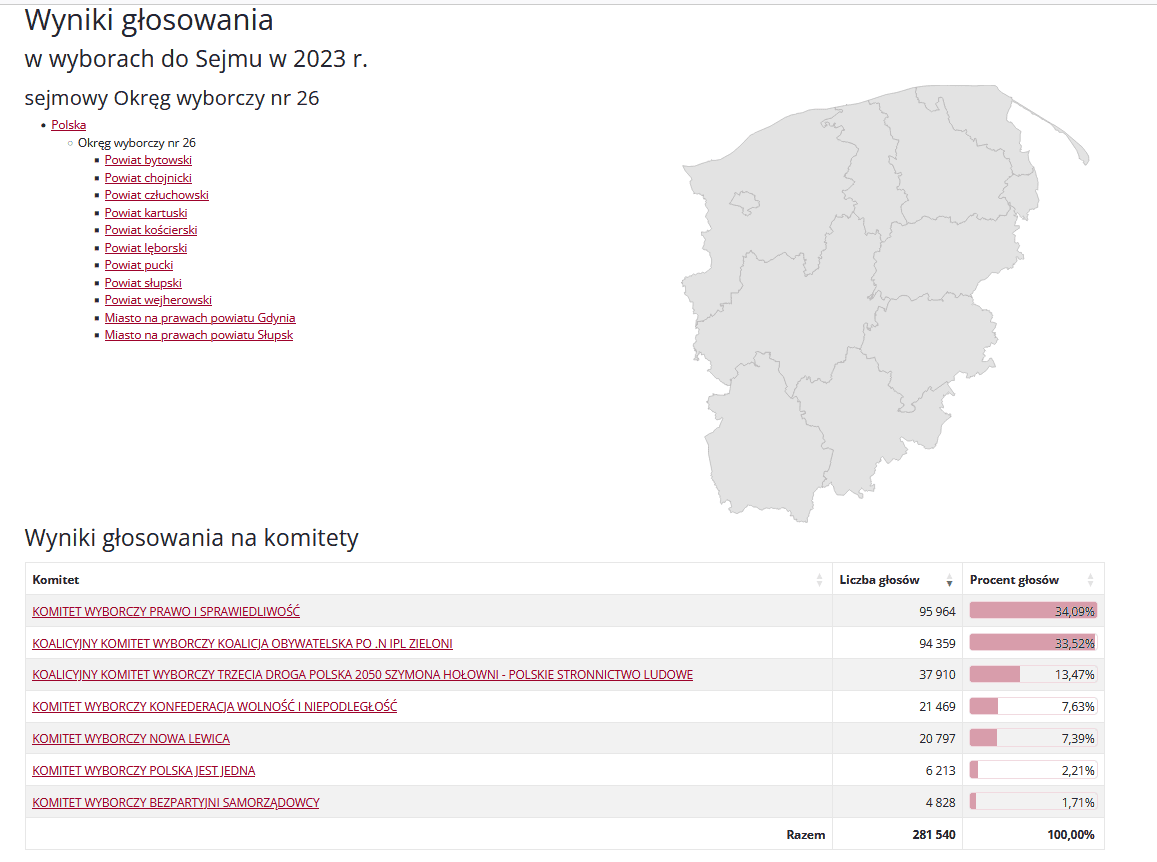Select Powiat człuchowski from the list
This screenshot has height=862, width=1157.
pyautogui.click(x=156, y=195)
